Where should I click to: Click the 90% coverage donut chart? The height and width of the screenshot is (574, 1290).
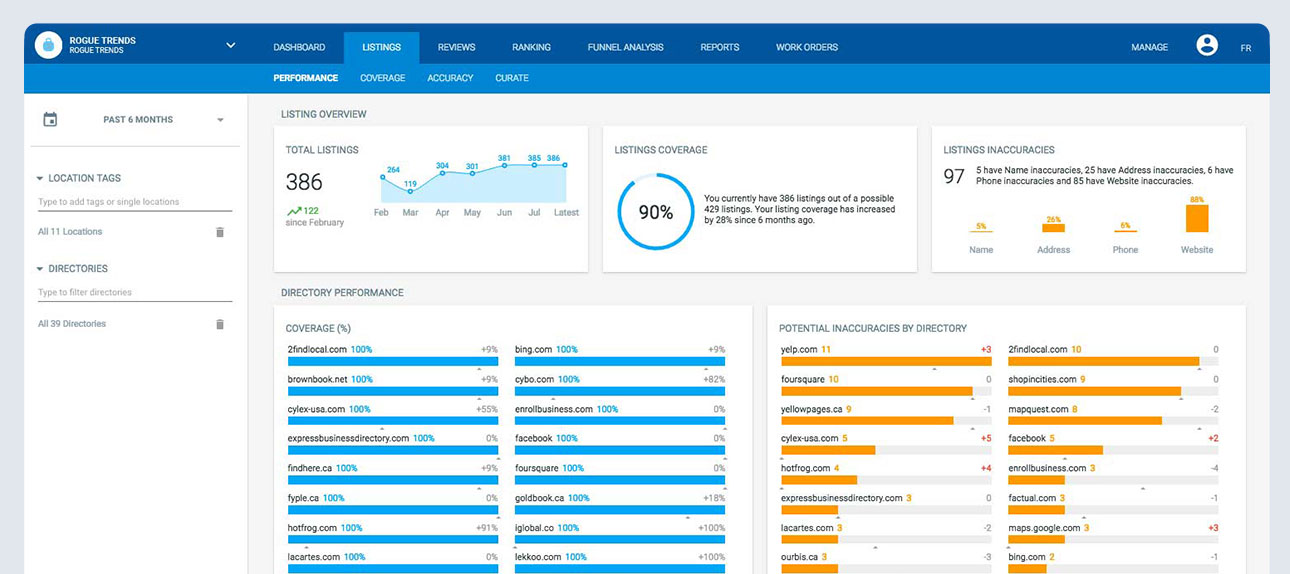(655, 212)
